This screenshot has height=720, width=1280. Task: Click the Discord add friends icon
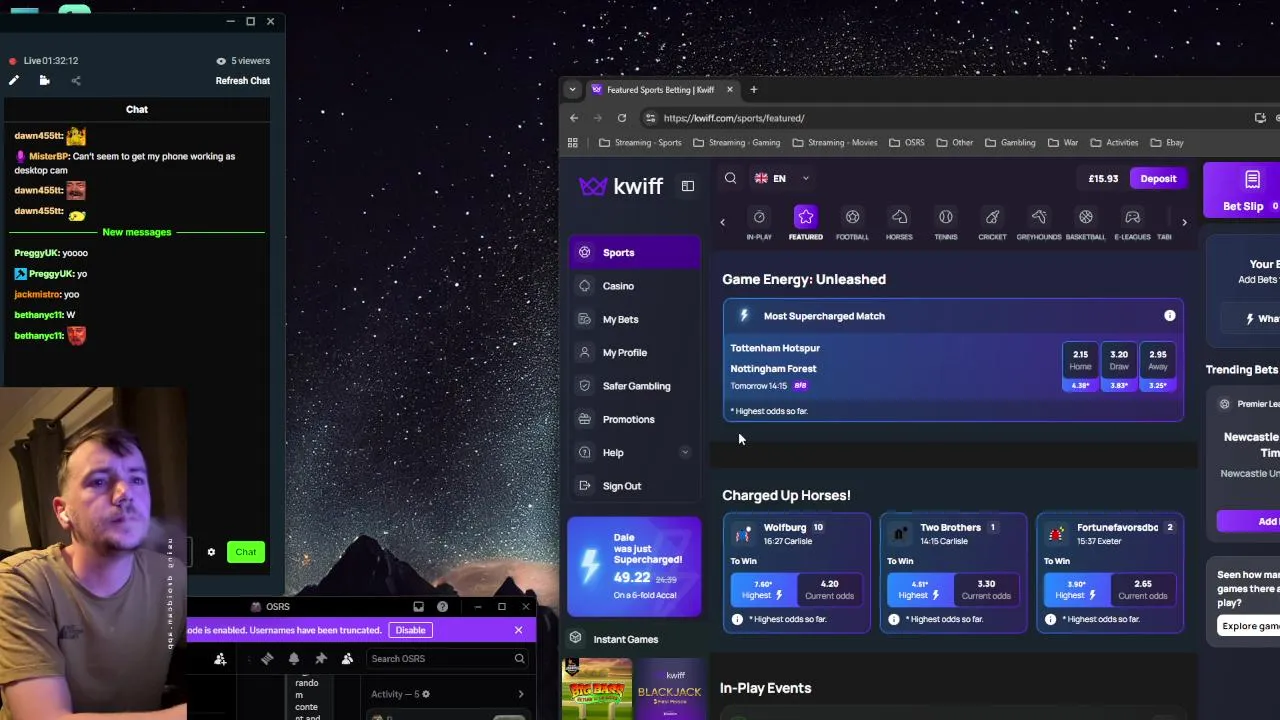click(220, 659)
